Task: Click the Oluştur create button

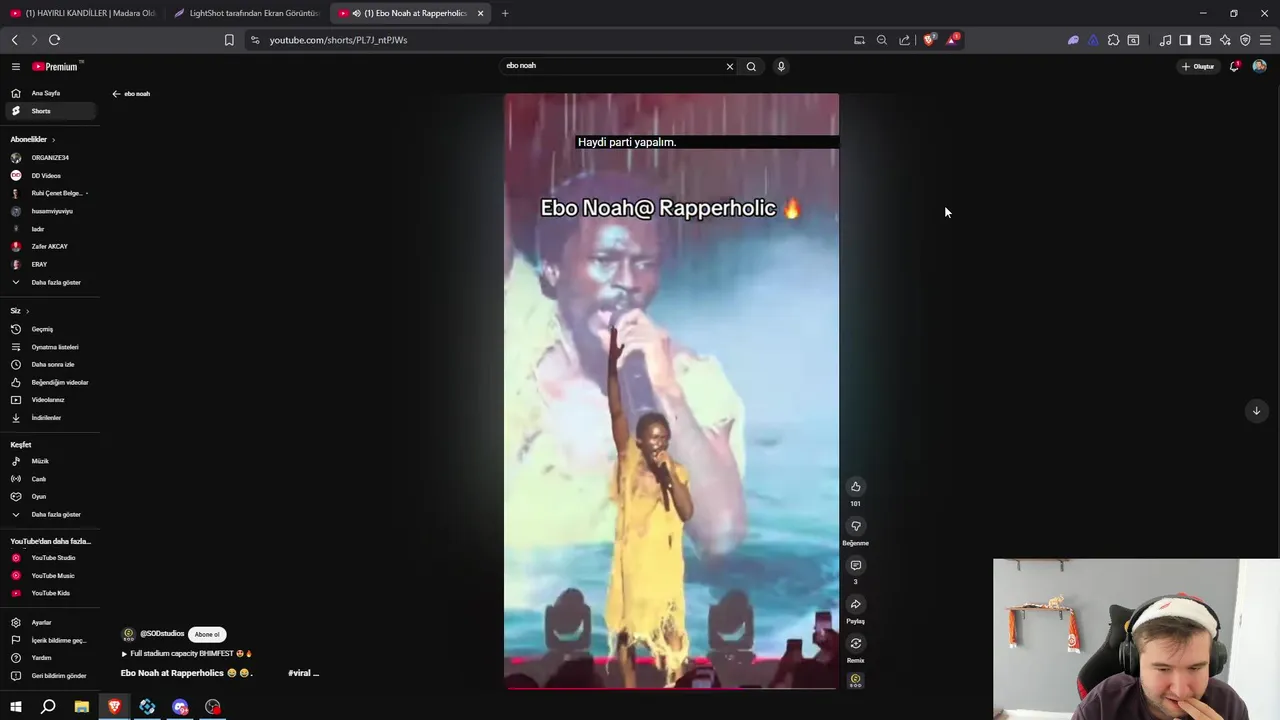Action: (1198, 67)
